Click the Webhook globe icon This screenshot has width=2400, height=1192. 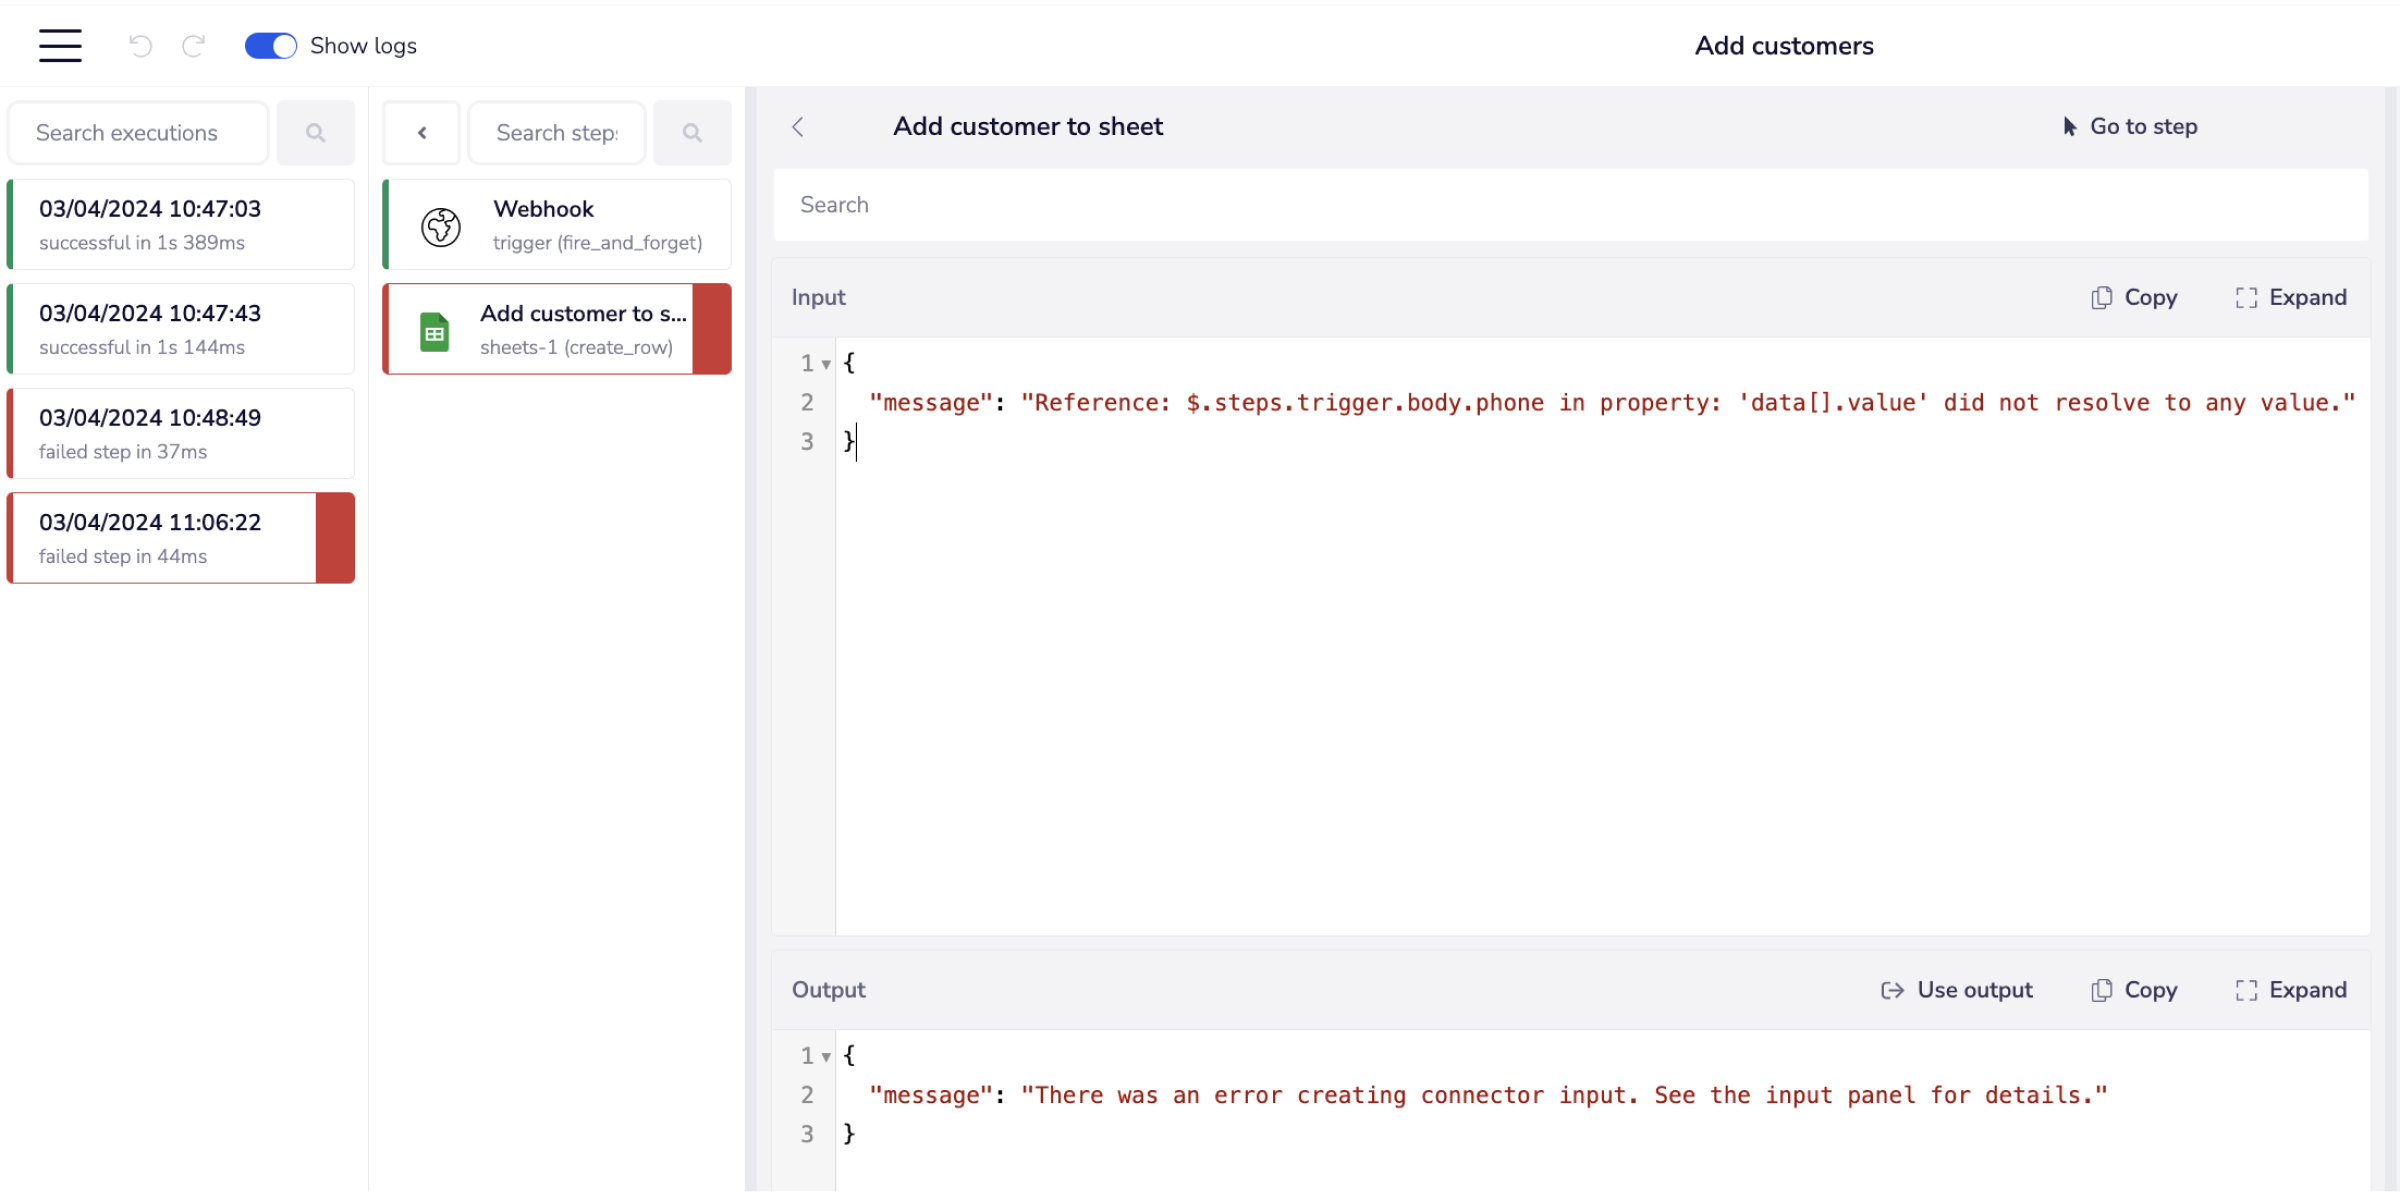coord(440,227)
